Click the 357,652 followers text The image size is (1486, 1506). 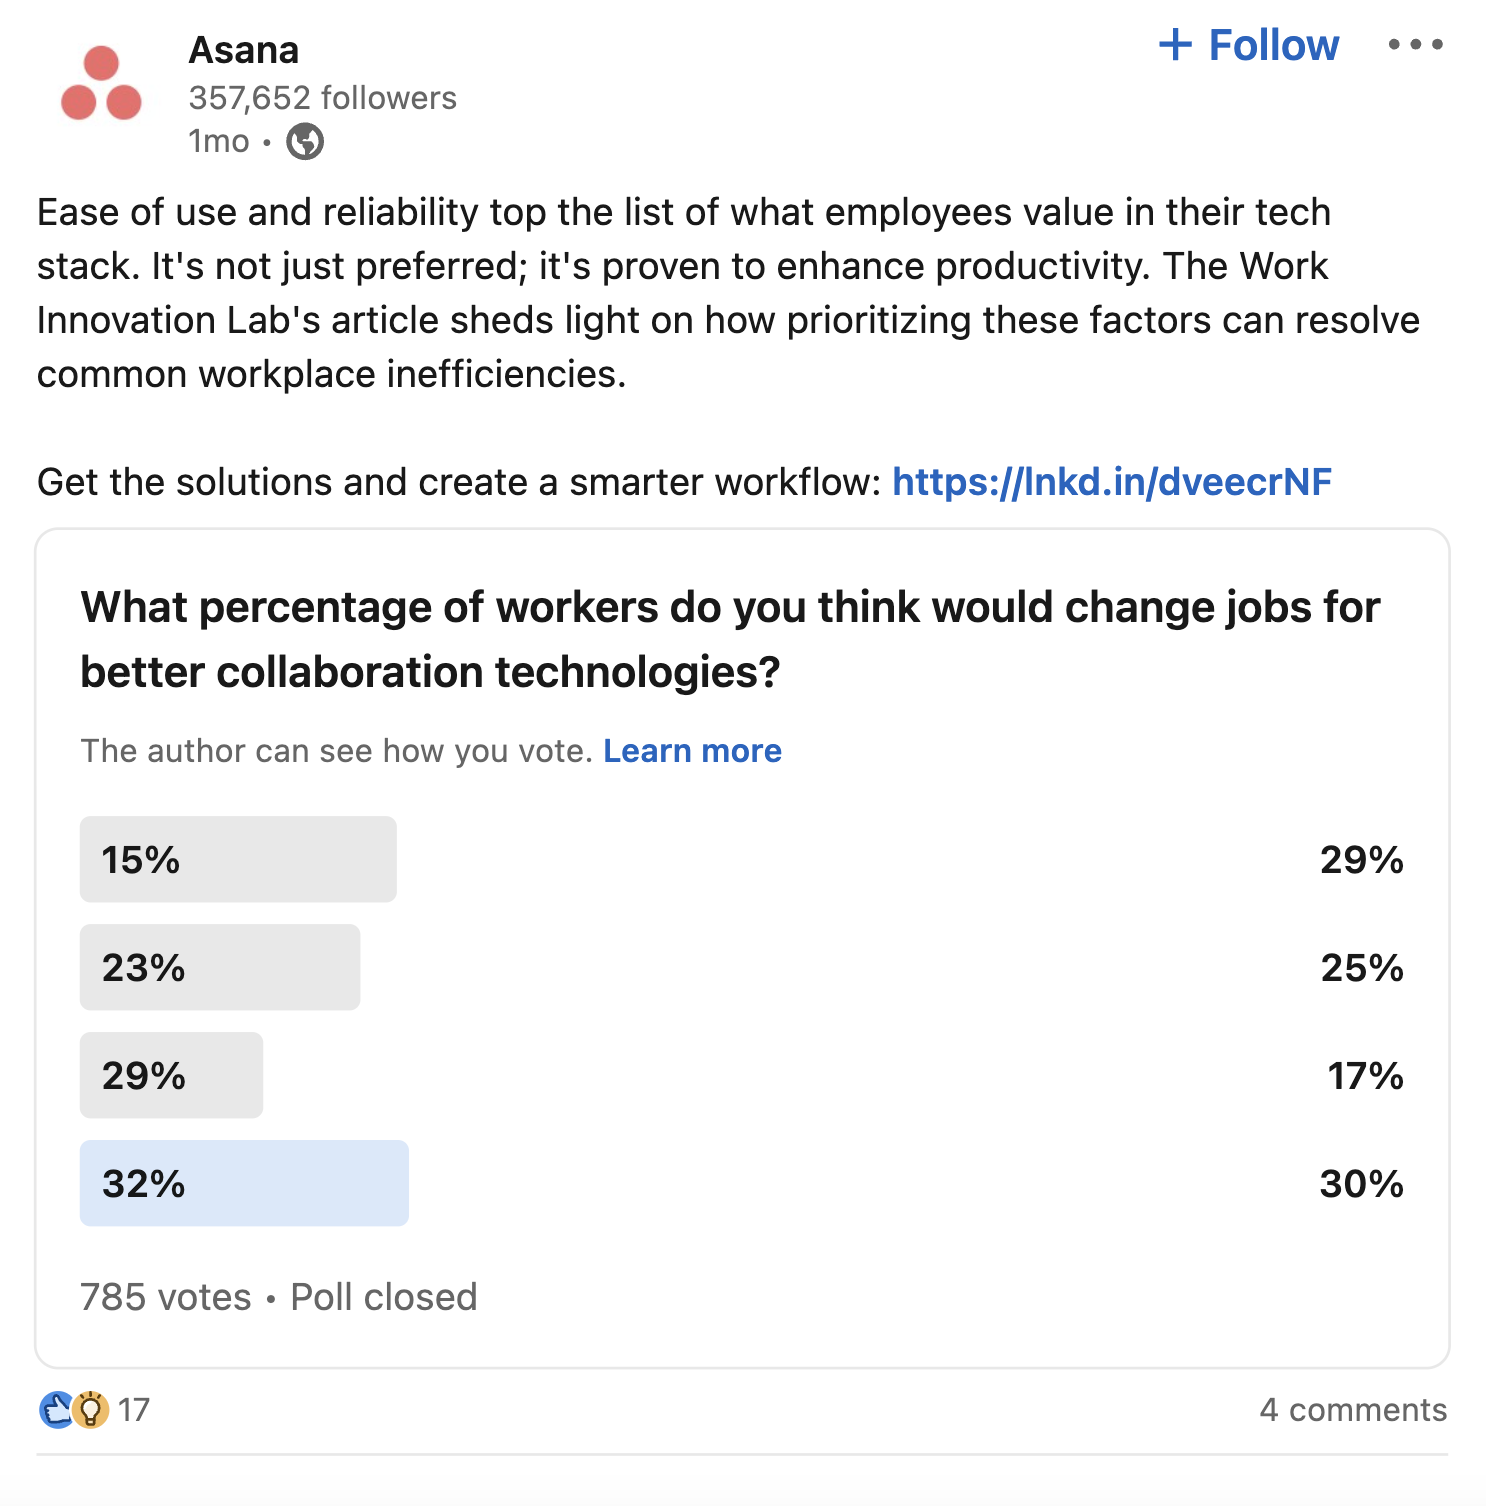(x=322, y=98)
